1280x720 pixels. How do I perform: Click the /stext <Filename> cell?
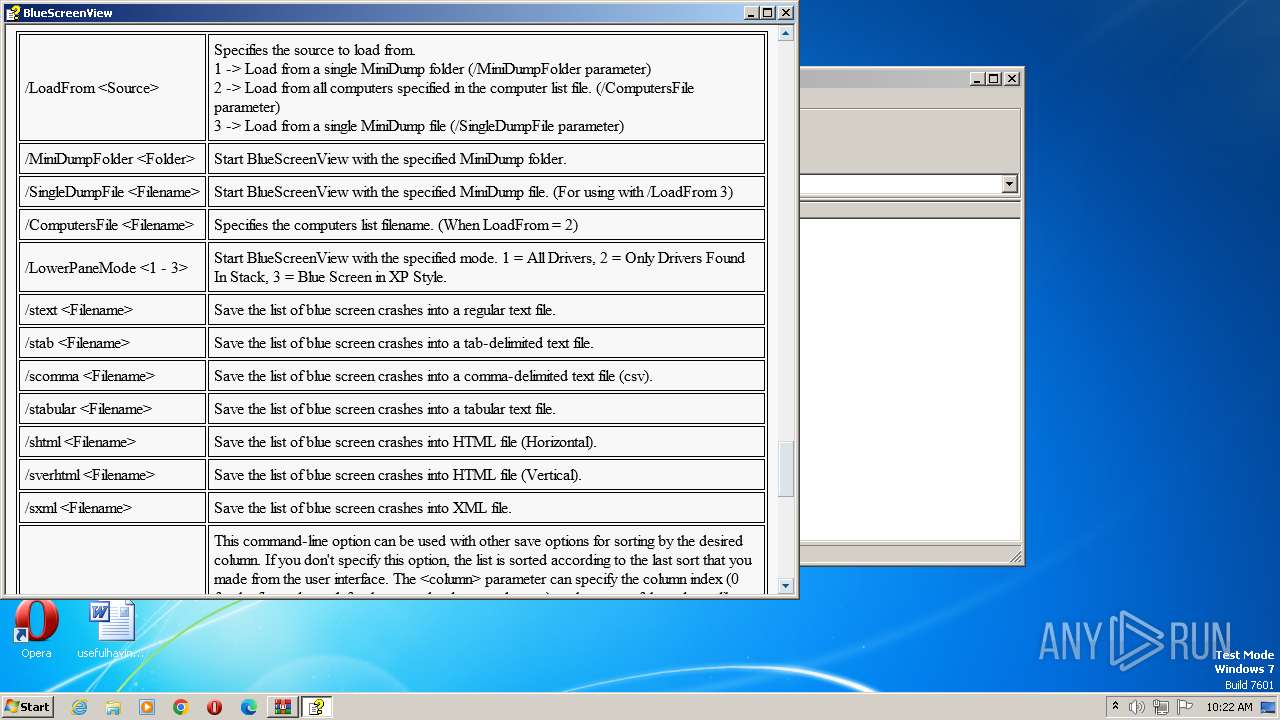pos(112,310)
